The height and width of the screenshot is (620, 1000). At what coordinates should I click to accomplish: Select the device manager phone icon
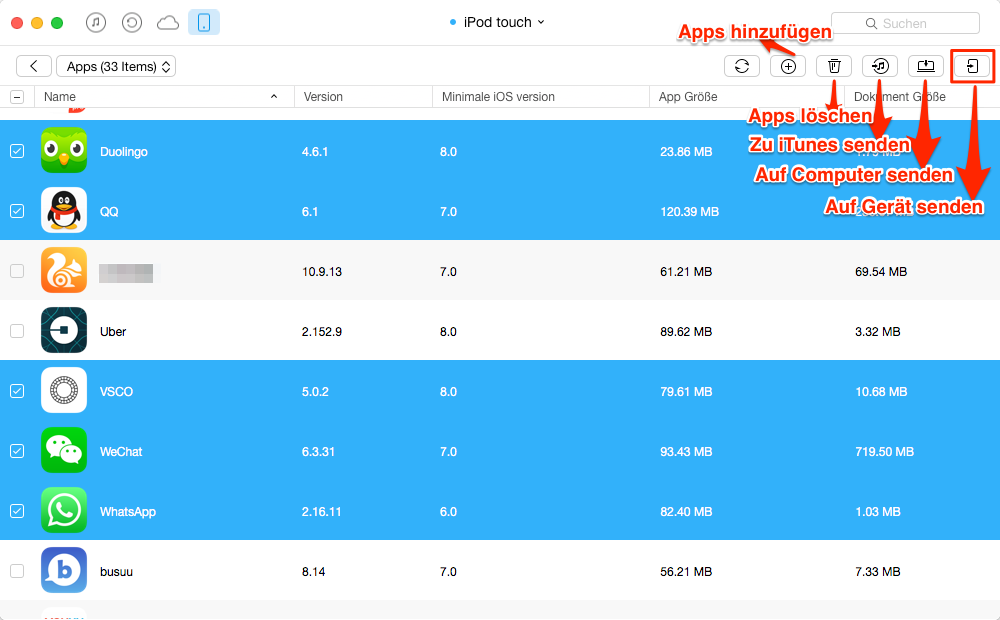coord(204,23)
